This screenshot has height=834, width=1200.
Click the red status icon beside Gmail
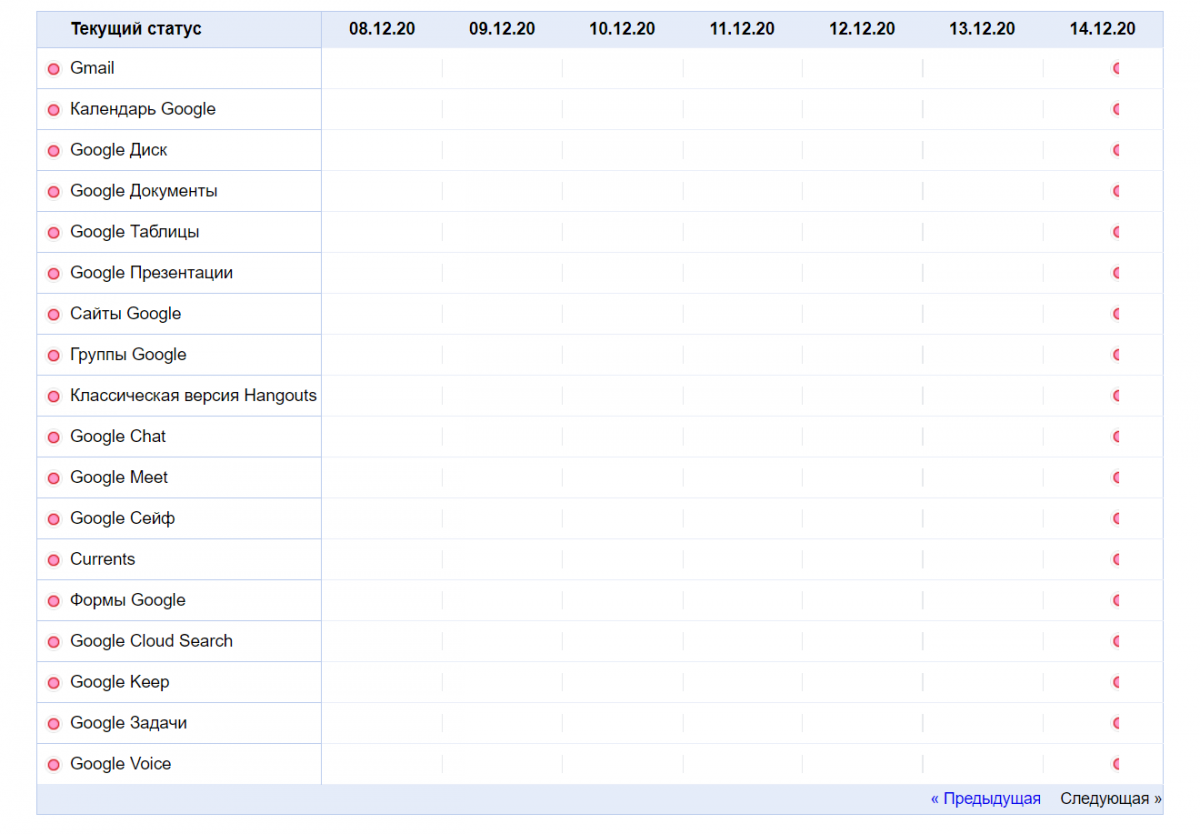54,69
